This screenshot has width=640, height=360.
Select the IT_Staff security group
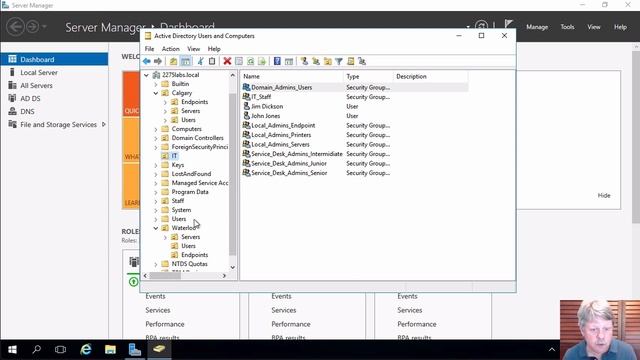coord(261,97)
